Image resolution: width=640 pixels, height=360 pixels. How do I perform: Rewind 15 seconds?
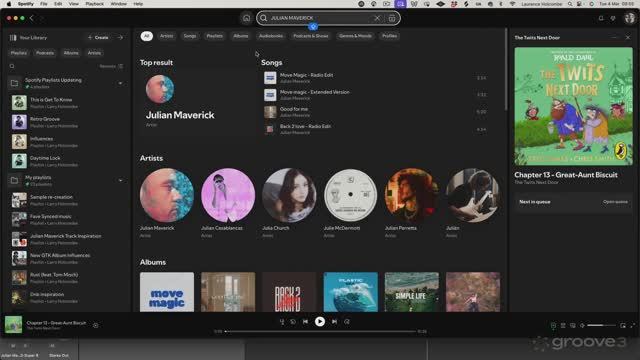(293, 322)
